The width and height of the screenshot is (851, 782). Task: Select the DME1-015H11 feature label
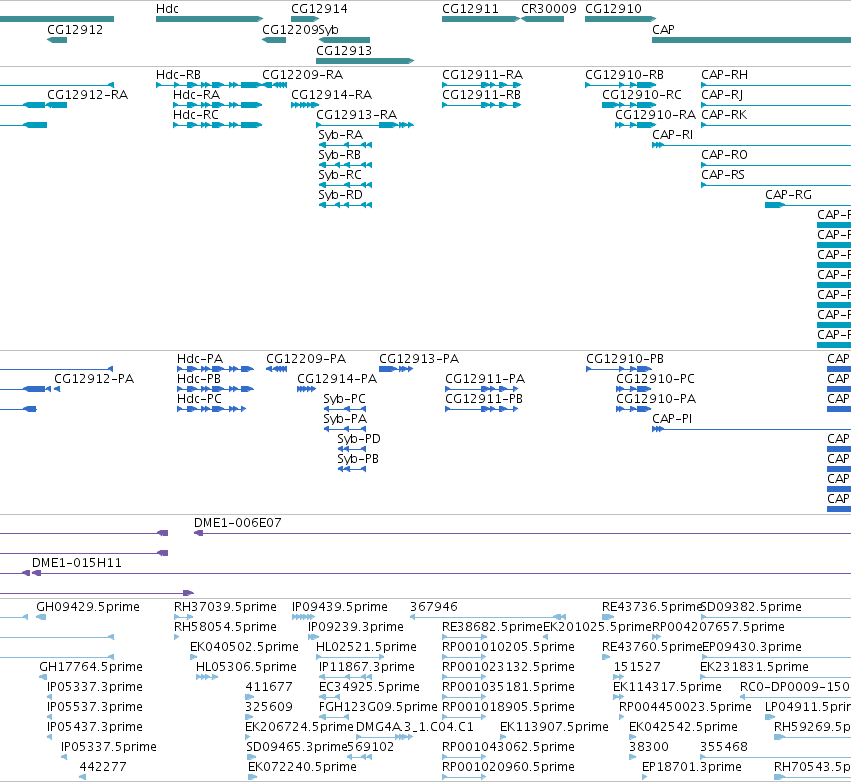pyautogui.click(x=77, y=563)
